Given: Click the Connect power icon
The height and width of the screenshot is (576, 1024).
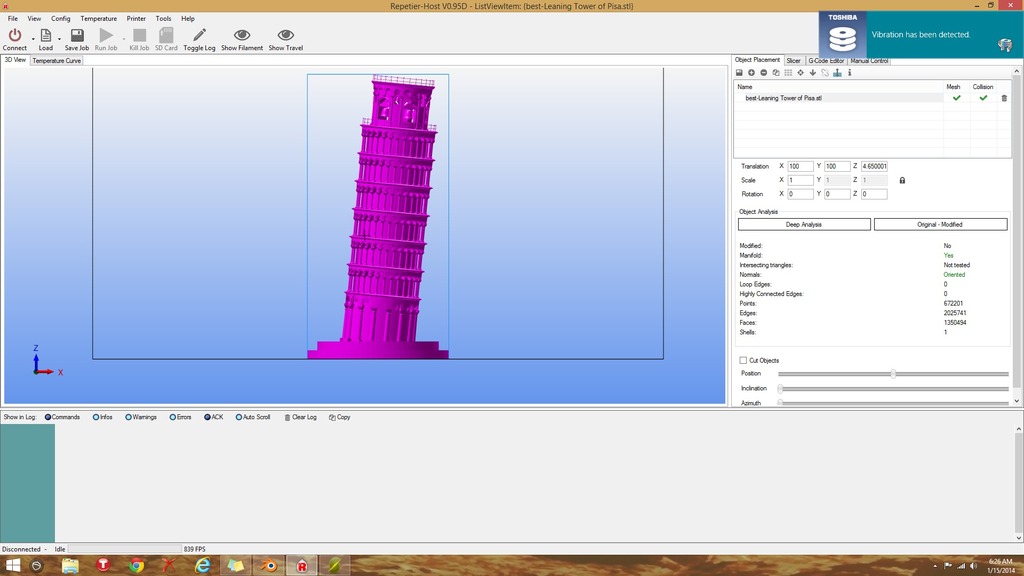Looking at the screenshot, I should coord(14,35).
